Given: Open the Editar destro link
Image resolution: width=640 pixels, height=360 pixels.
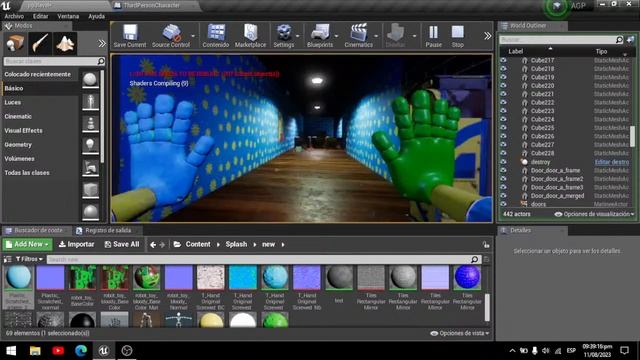Looking at the screenshot, I should (x=611, y=162).
